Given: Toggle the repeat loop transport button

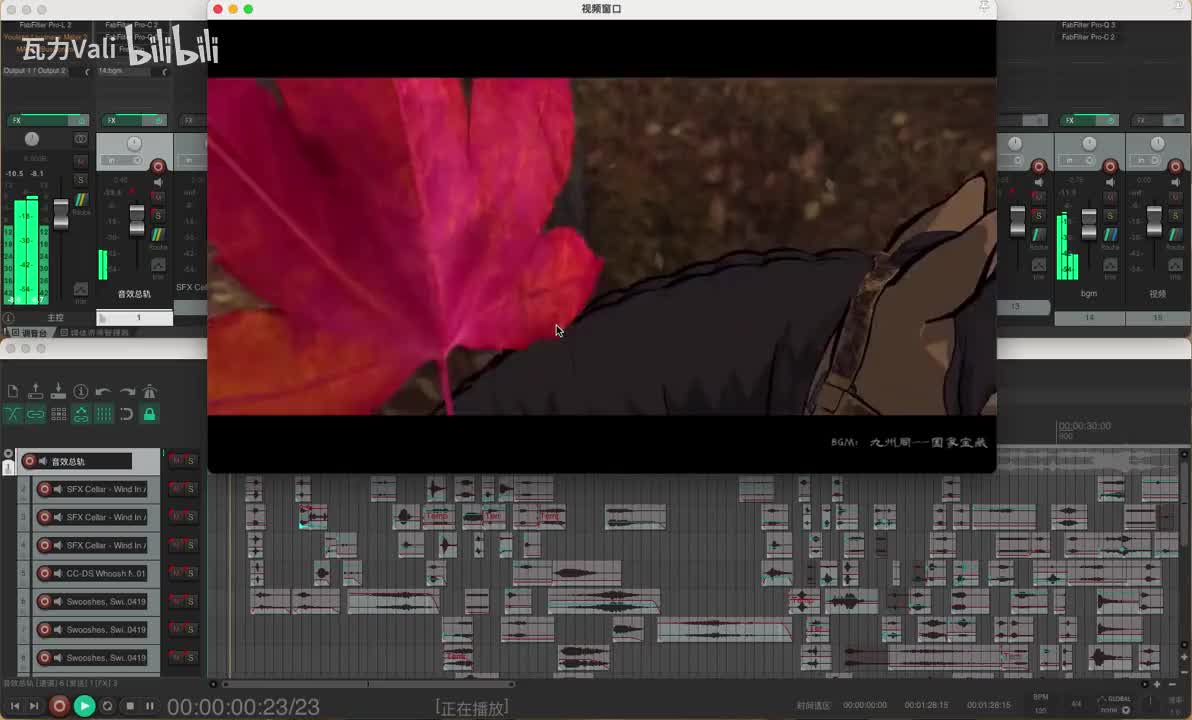Looking at the screenshot, I should 107,706.
